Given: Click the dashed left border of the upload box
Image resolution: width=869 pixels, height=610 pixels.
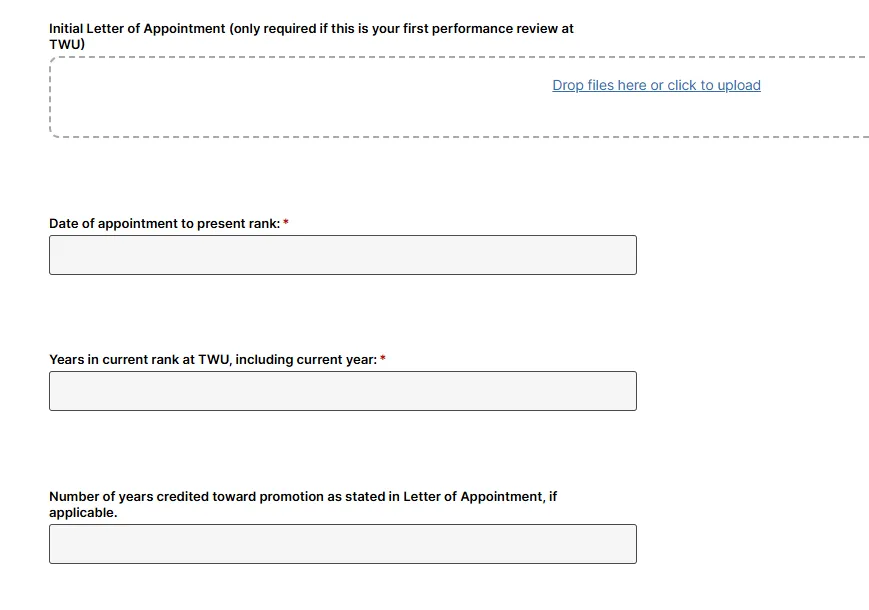Looking at the screenshot, I should tap(50, 97).
